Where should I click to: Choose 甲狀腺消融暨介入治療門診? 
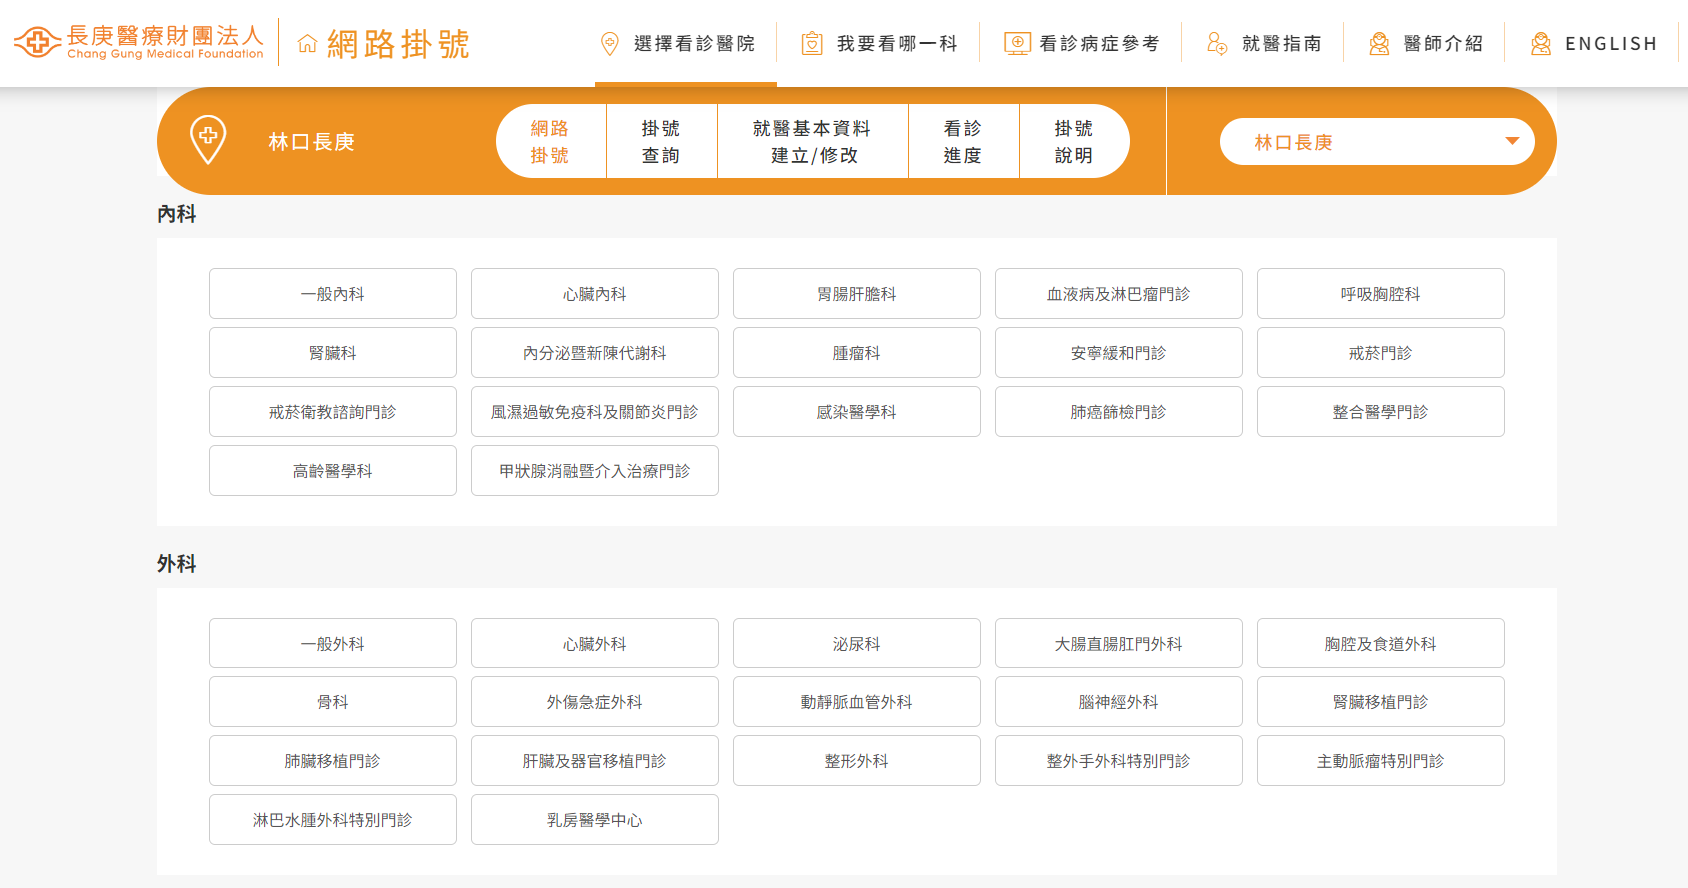595,470
